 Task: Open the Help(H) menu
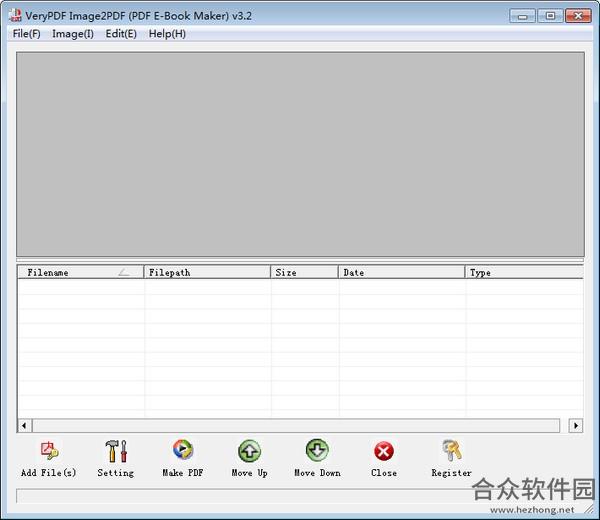click(x=167, y=34)
